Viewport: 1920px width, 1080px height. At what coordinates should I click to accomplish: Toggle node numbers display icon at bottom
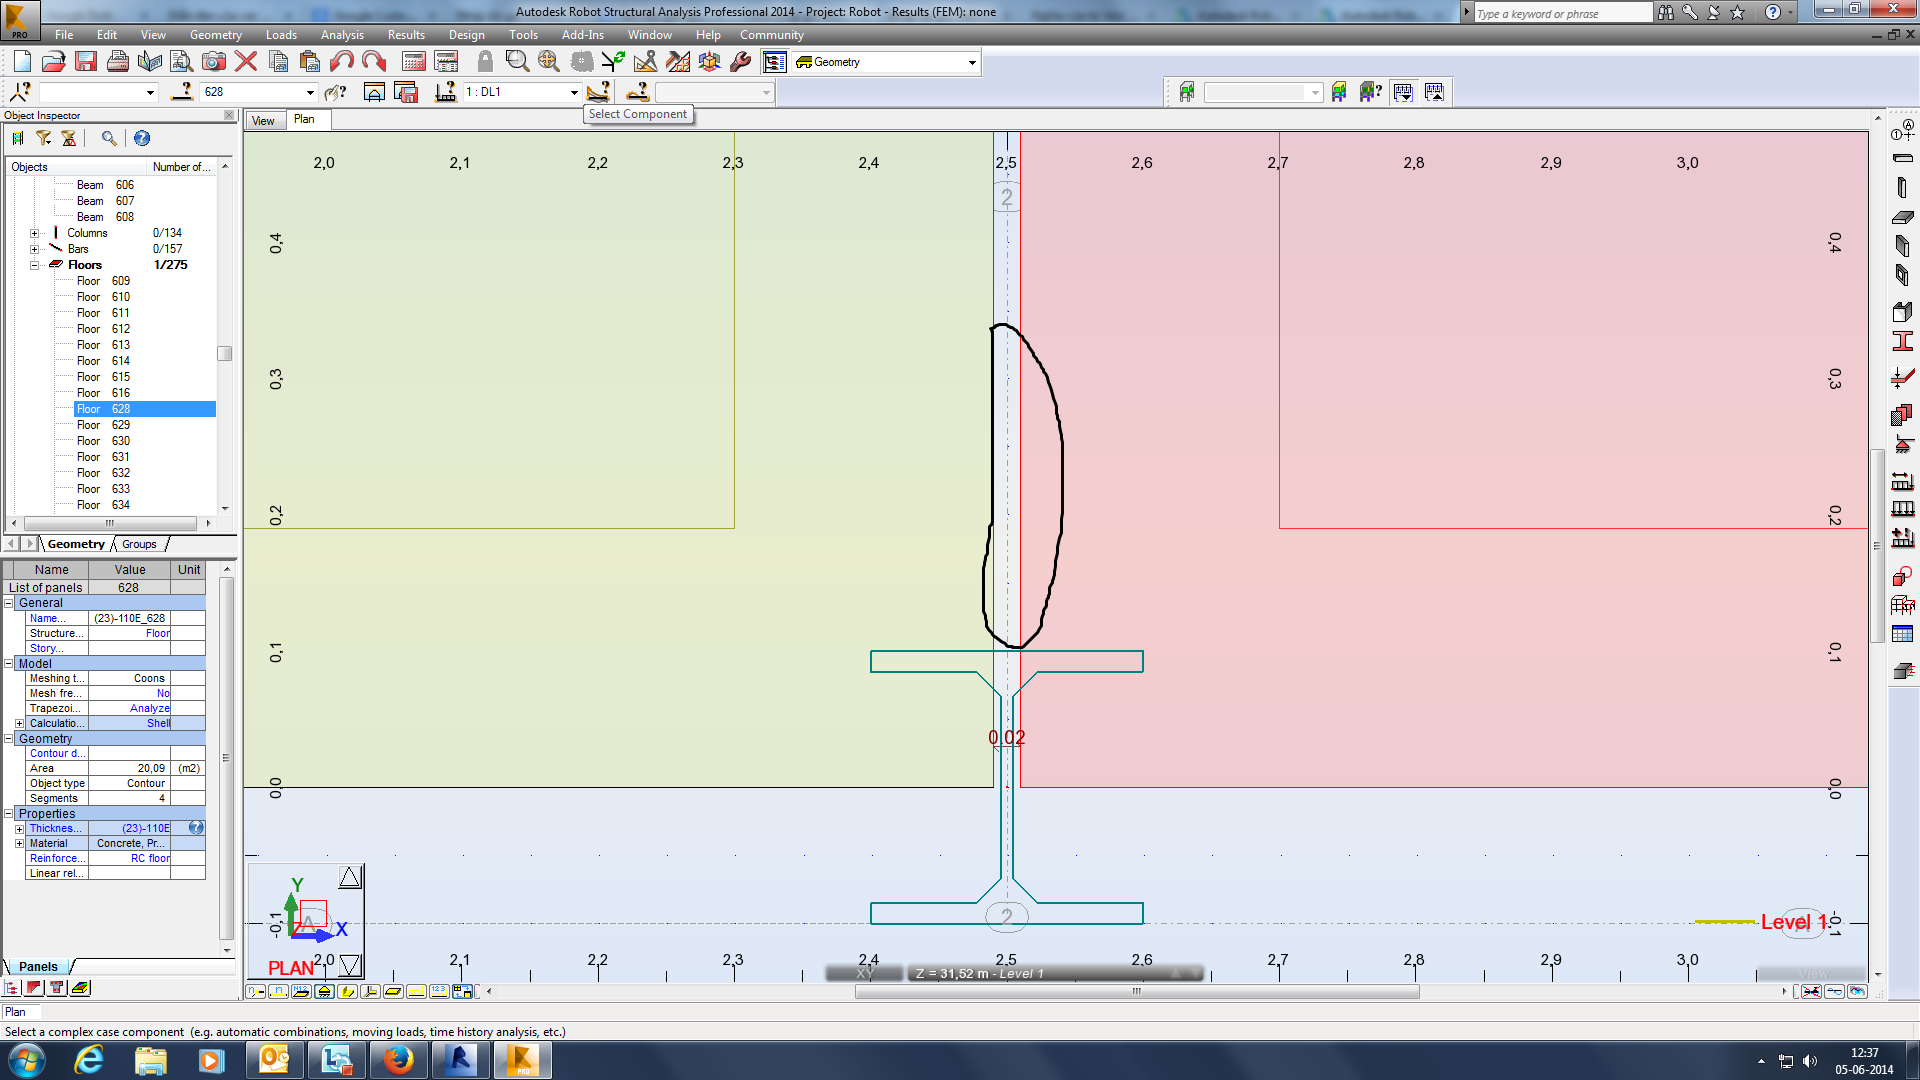(x=256, y=992)
